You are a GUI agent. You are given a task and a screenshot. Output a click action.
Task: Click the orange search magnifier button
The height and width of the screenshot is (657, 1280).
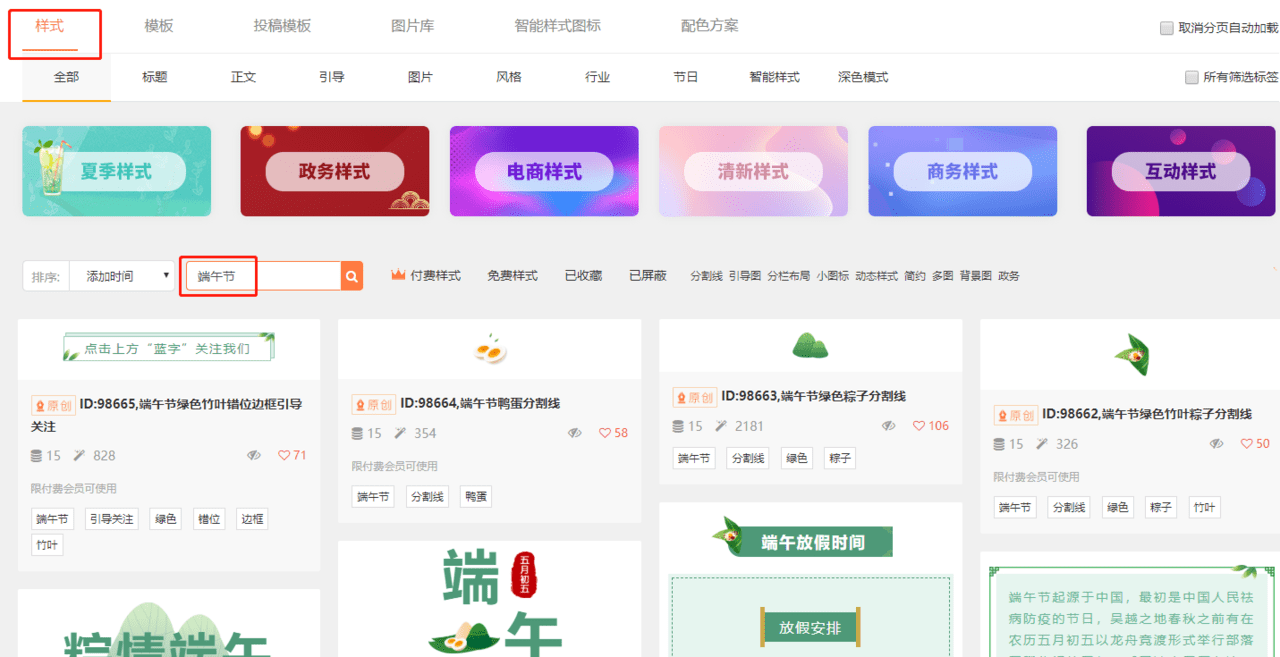pos(352,276)
